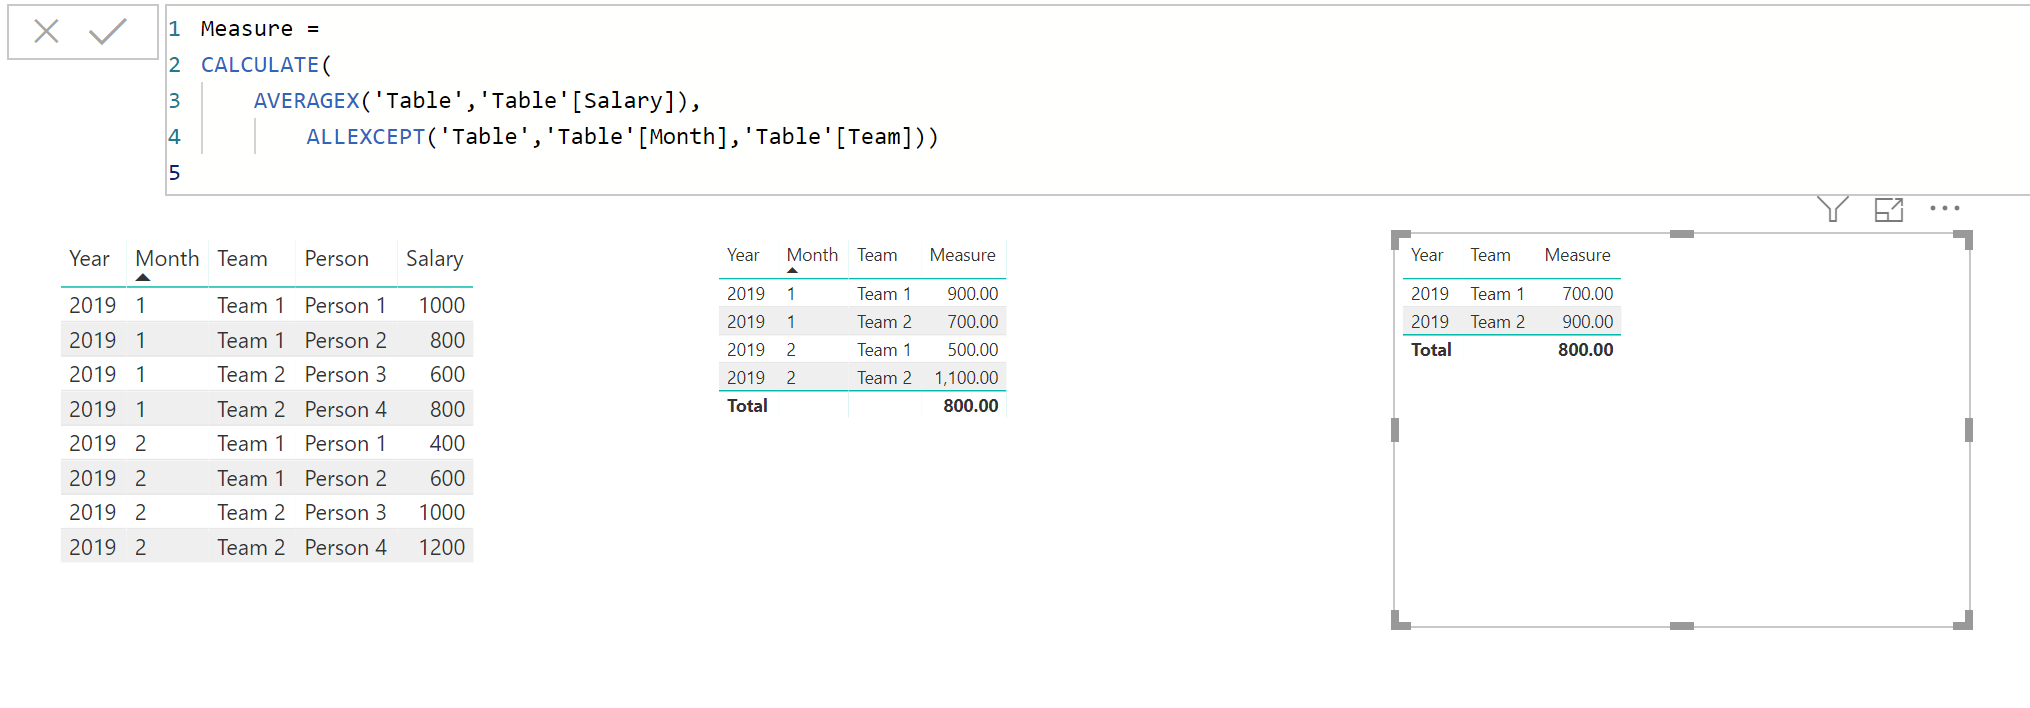Viewport: 2030px width, 708px height.
Task: Grab right-middle resize handle of right visual
Action: 1969,430
